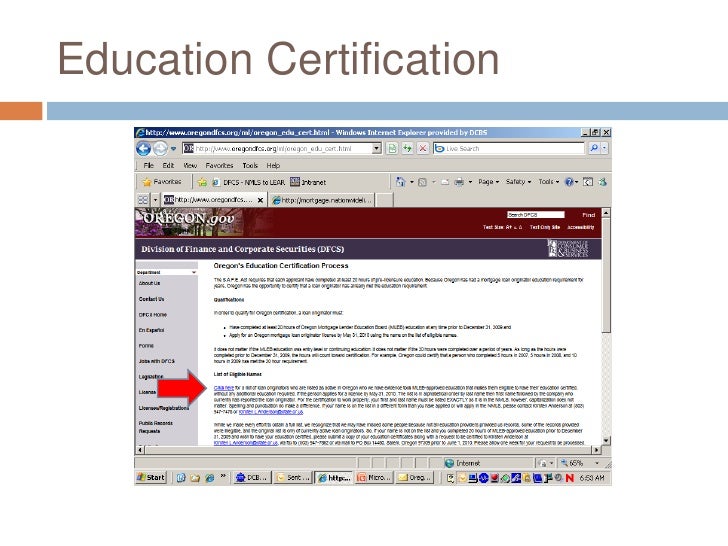The image size is (728, 546).
Task: Click the Home icon in command bar
Action: point(400,182)
